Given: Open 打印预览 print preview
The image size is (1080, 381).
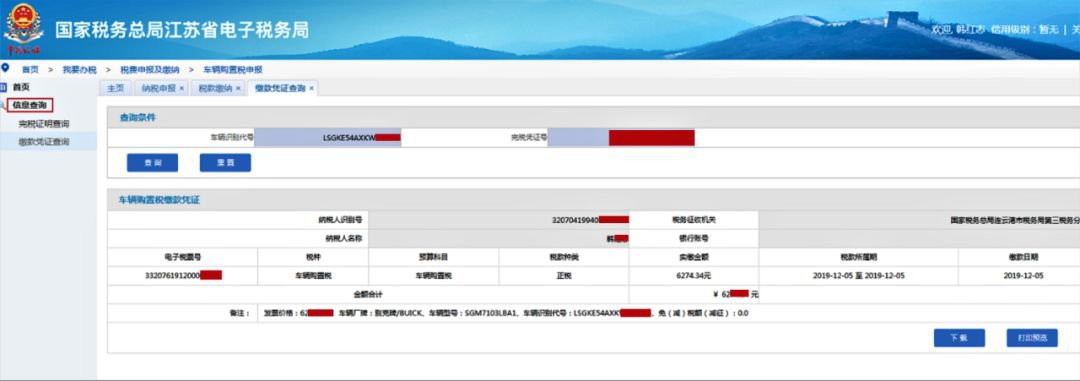Looking at the screenshot, I should coord(1032,338).
